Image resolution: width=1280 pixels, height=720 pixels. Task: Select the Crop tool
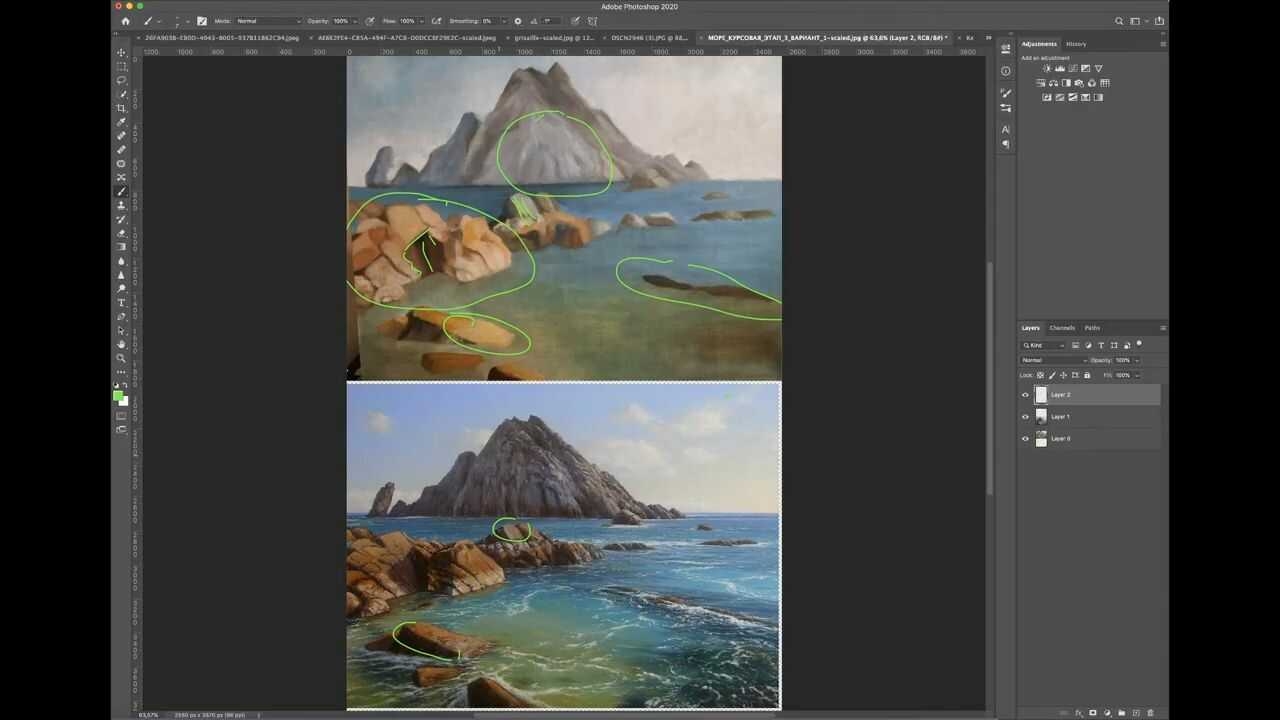tap(122, 108)
